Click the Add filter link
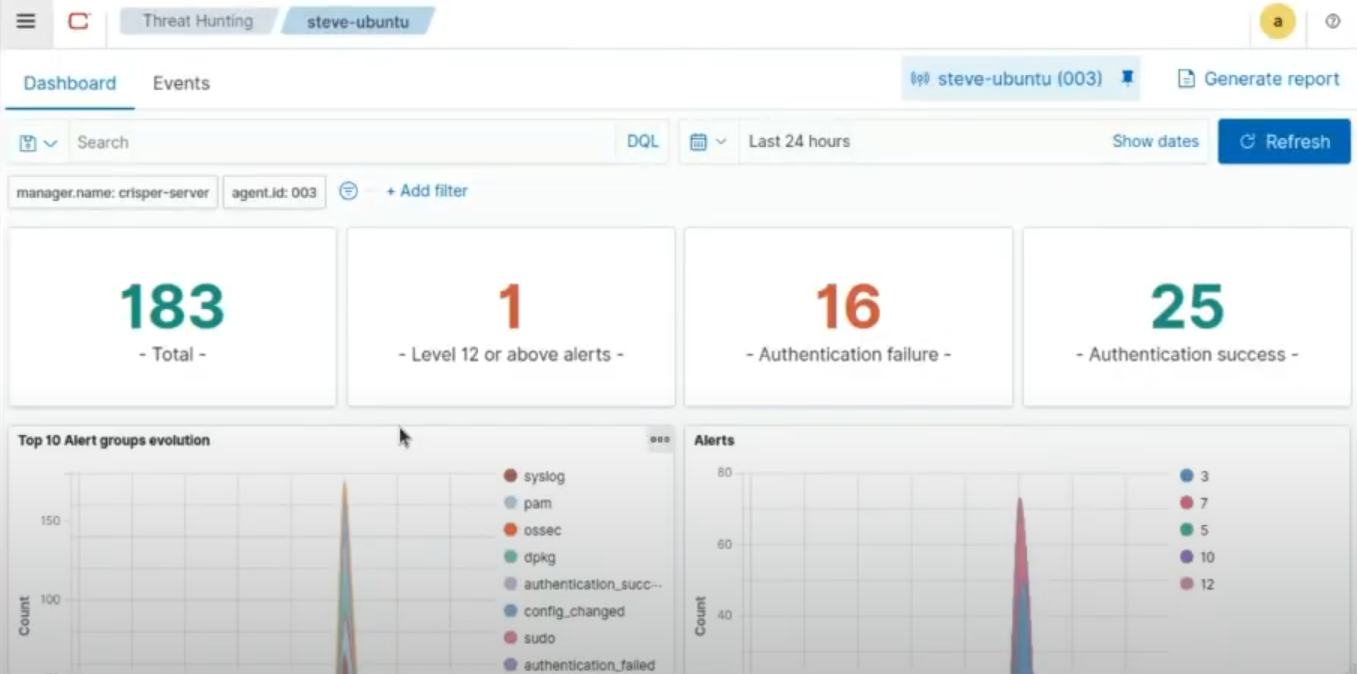Screen dimensions: 1357x674 click(427, 191)
